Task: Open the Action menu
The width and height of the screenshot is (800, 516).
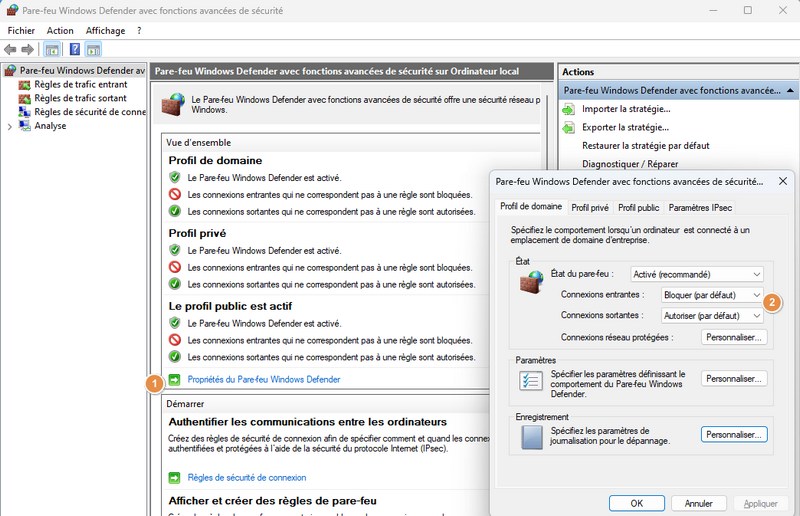Action: click(x=60, y=31)
